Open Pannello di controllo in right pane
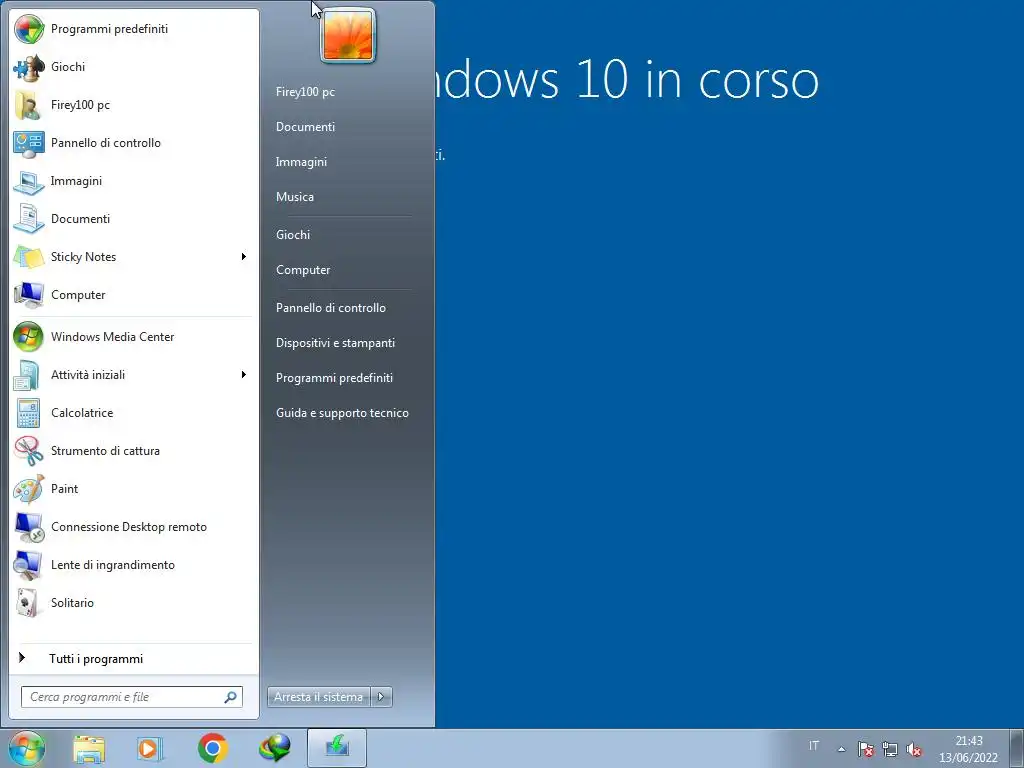 (330, 308)
